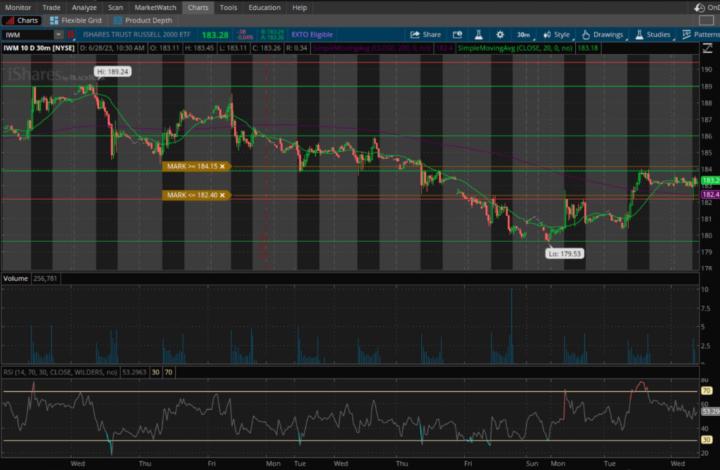This screenshot has width=720, height=470.
Task: Click the 53.29 RSI value axis tag
Action: (x=710, y=412)
